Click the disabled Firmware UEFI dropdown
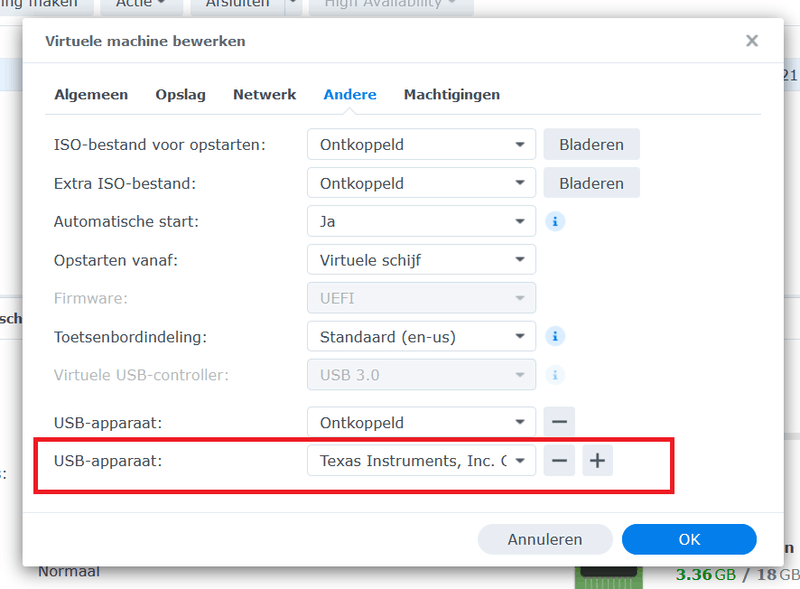The height and width of the screenshot is (589, 800). pyautogui.click(x=421, y=298)
